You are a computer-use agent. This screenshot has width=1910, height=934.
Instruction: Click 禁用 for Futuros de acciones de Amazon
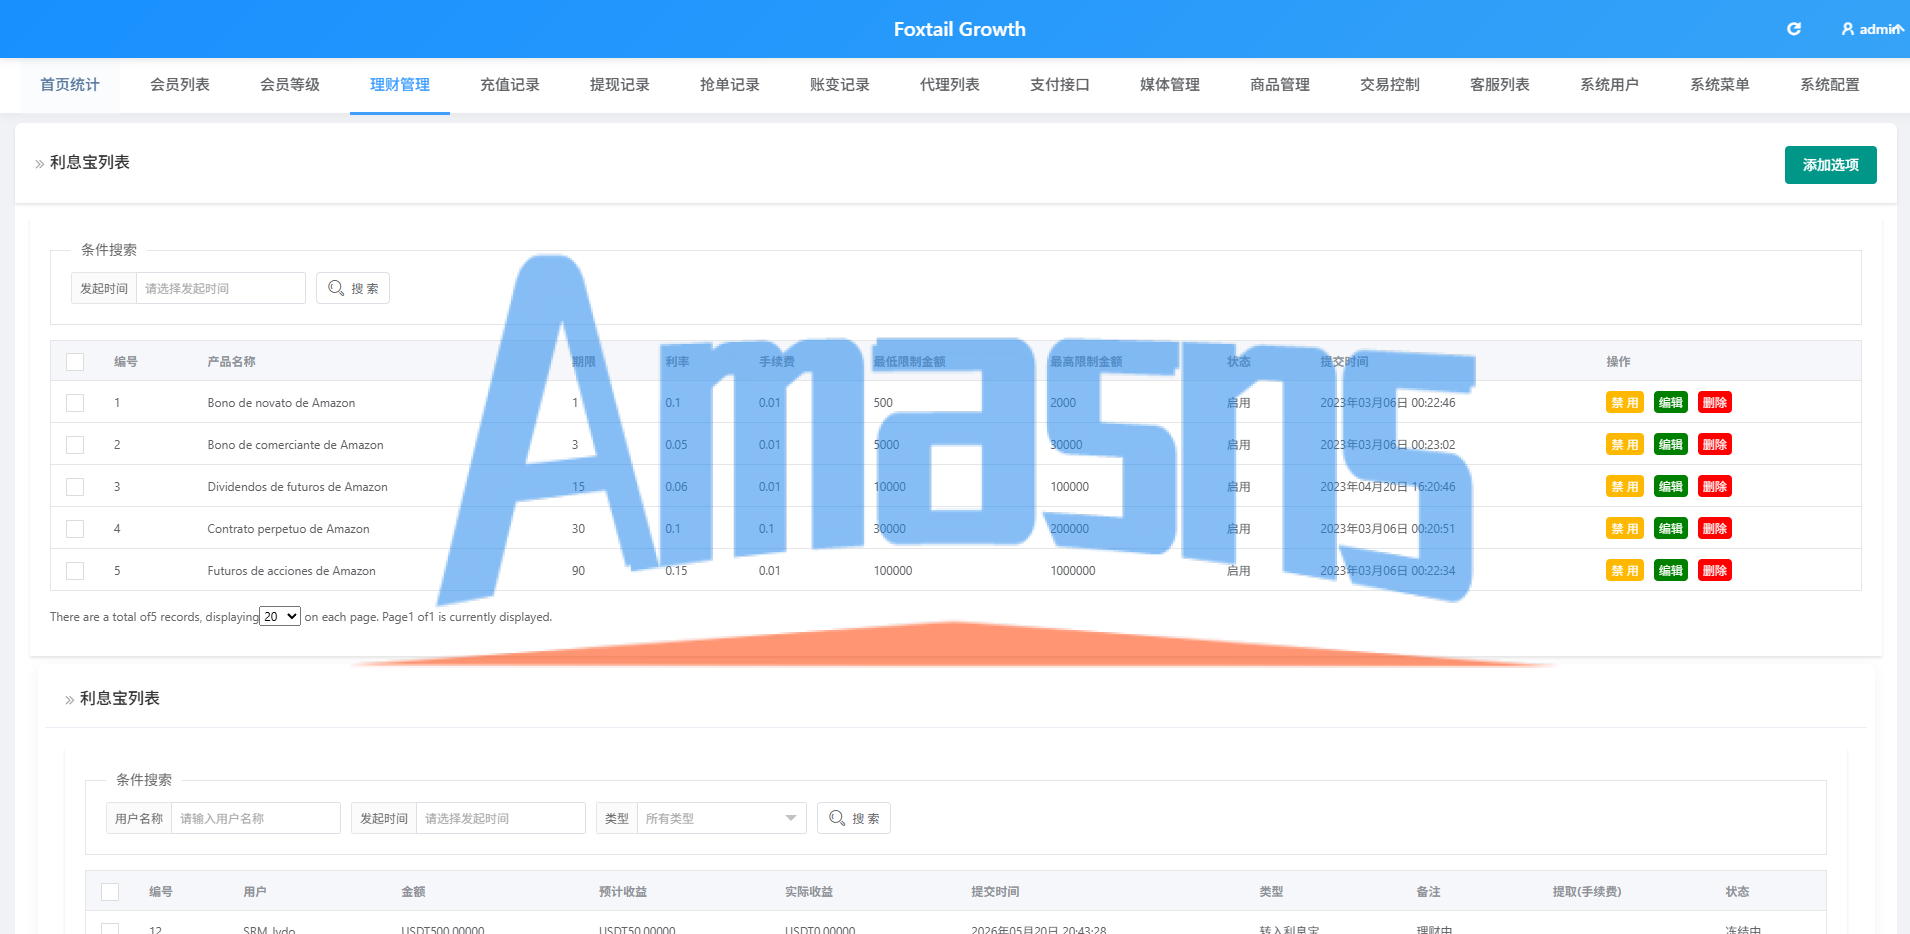pyautogui.click(x=1625, y=571)
